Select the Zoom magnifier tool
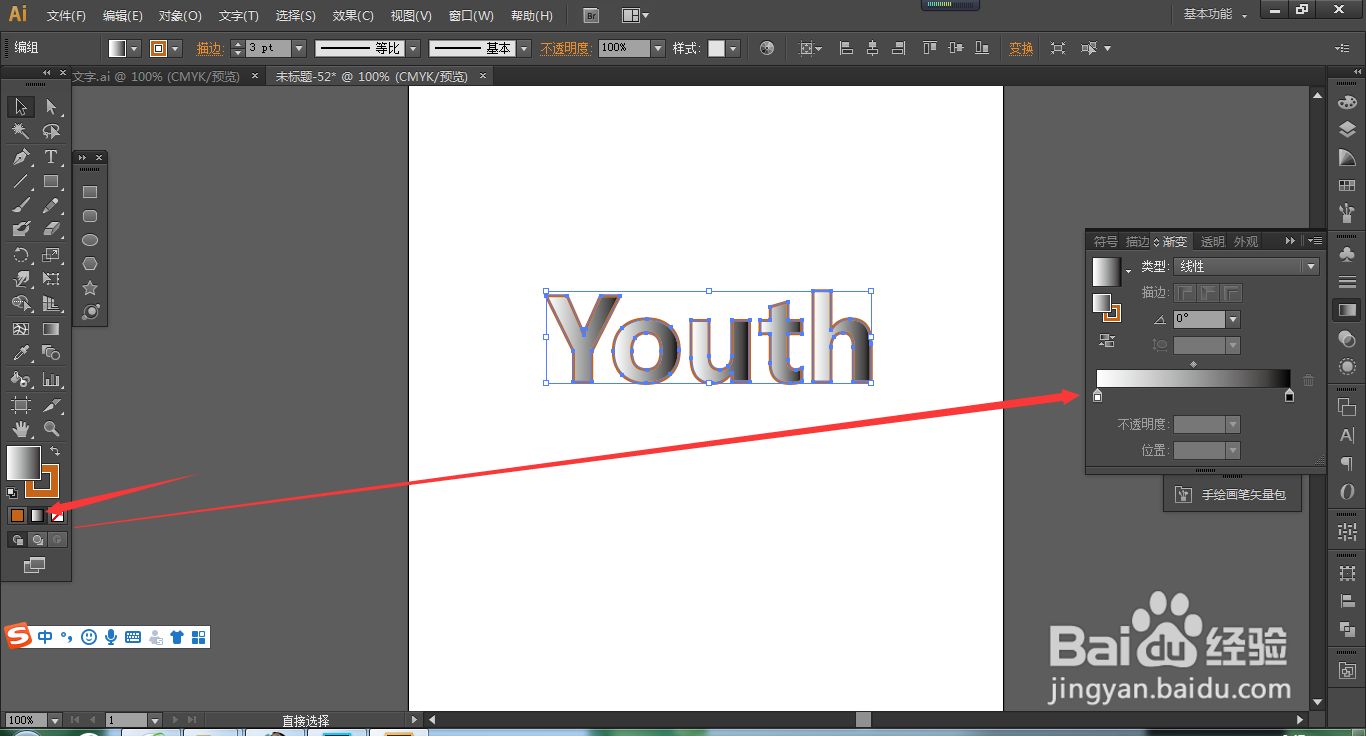 pyautogui.click(x=51, y=429)
